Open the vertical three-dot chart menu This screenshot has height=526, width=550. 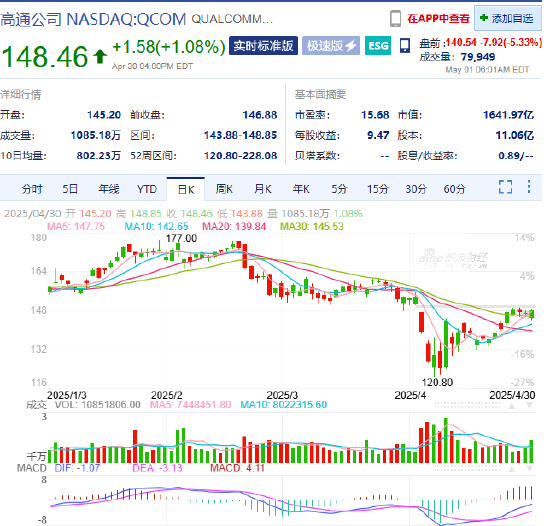coord(529,187)
